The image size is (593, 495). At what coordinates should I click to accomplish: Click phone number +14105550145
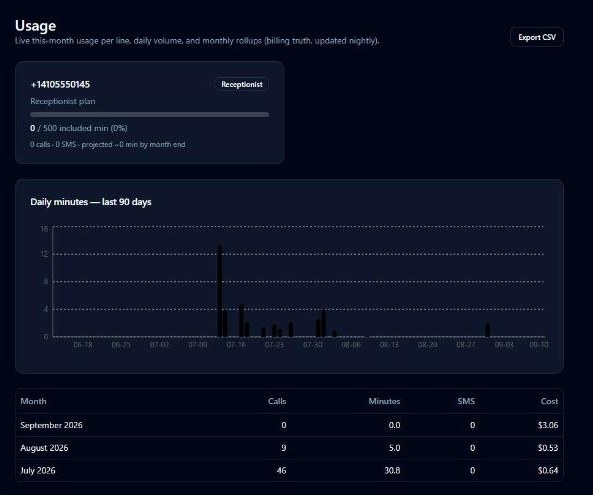coord(60,84)
